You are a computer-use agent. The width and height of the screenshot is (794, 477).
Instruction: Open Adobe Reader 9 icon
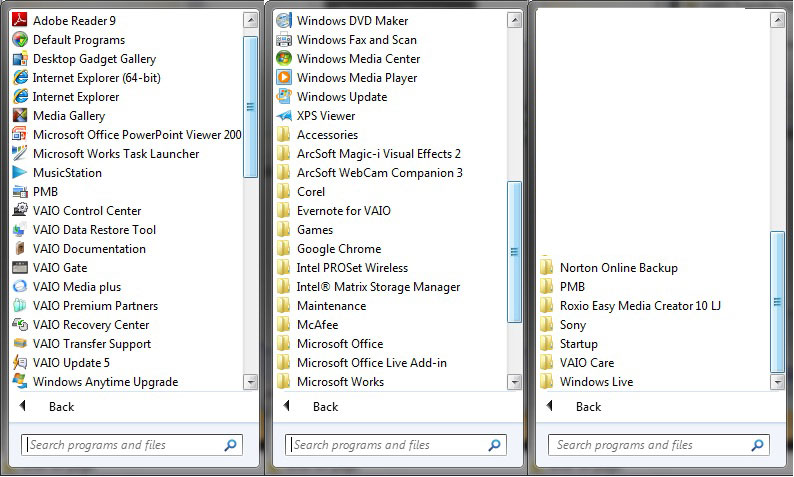[20, 20]
